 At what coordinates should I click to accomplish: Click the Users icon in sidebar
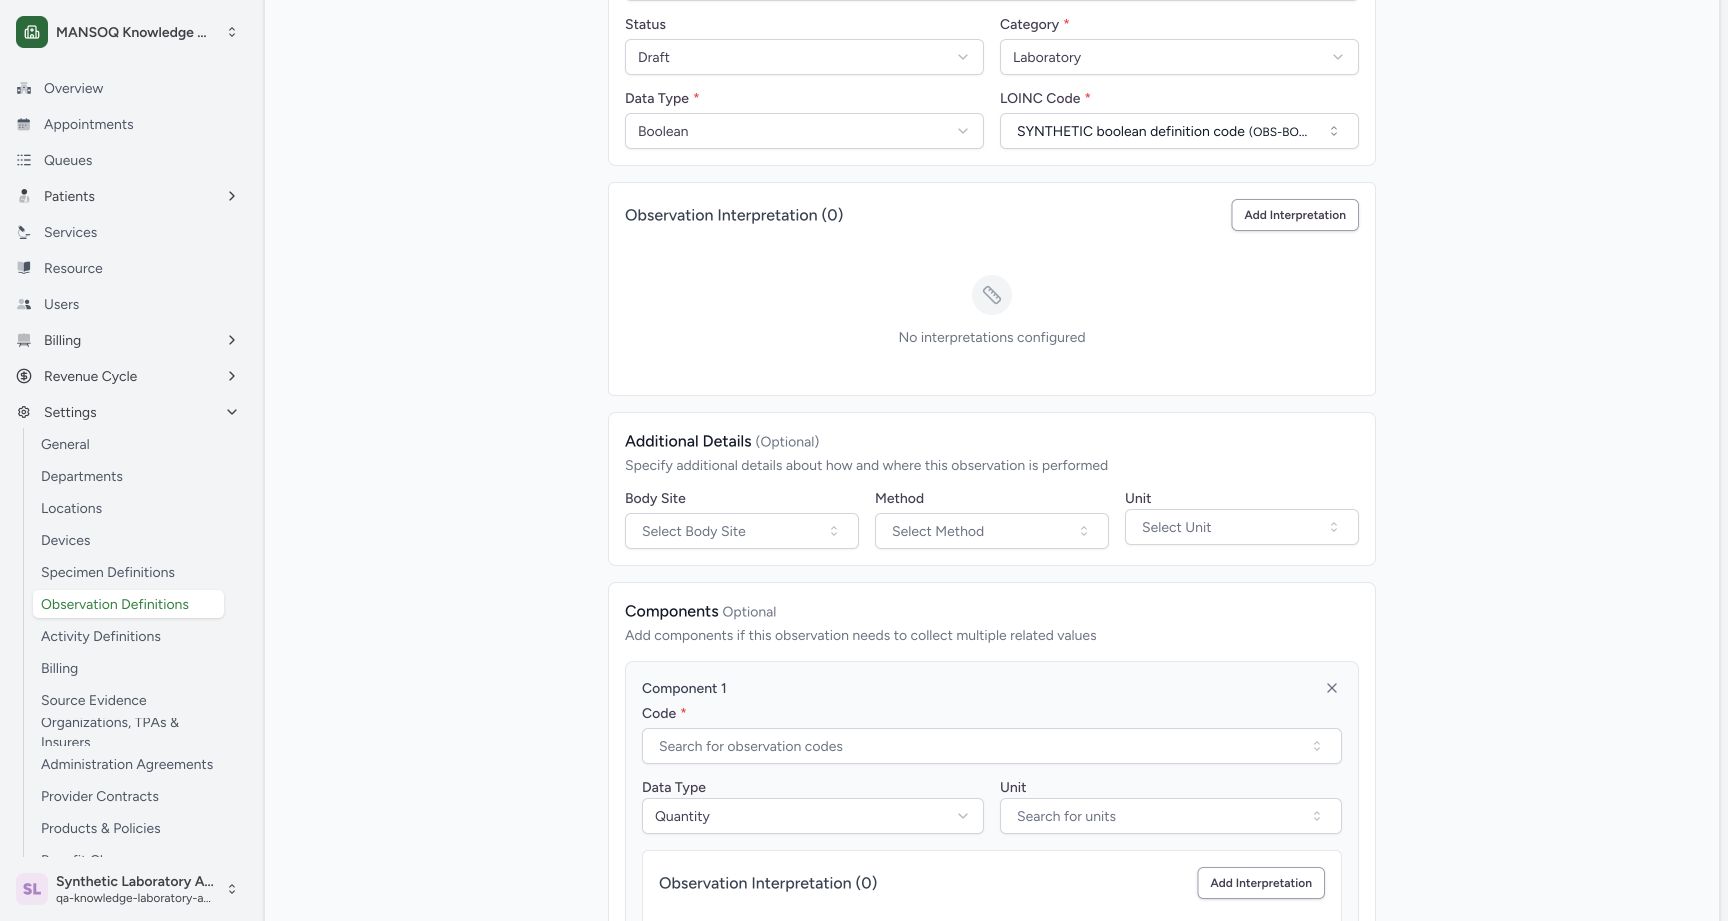coord(24,304)
